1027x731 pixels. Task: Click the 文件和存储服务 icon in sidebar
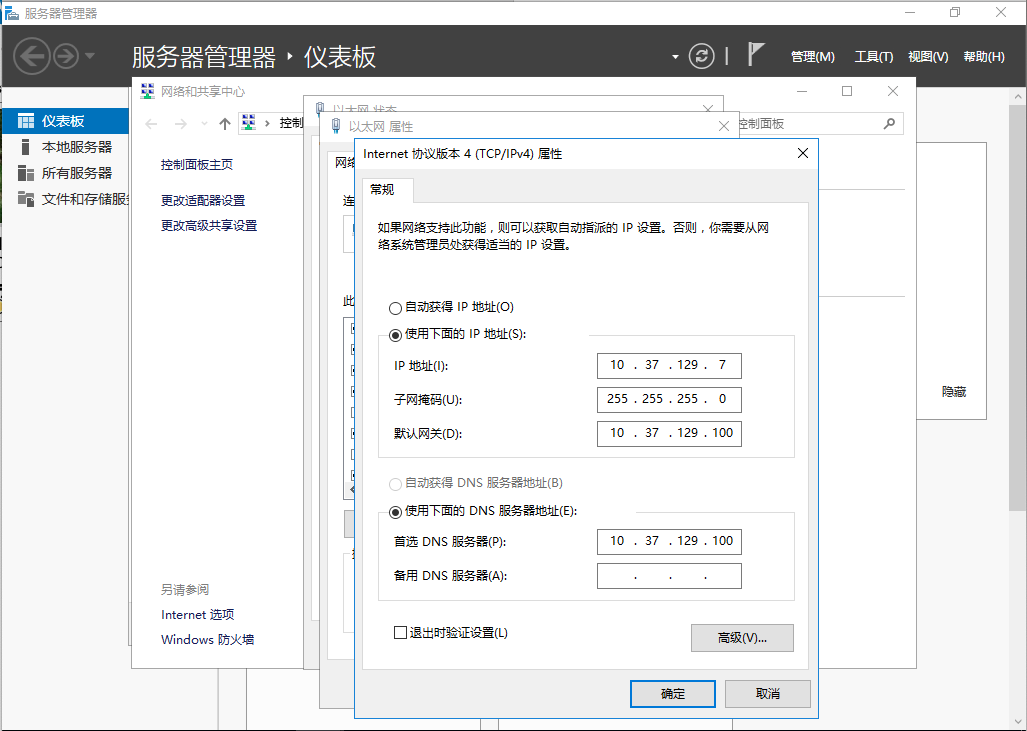tap(26, 198)
